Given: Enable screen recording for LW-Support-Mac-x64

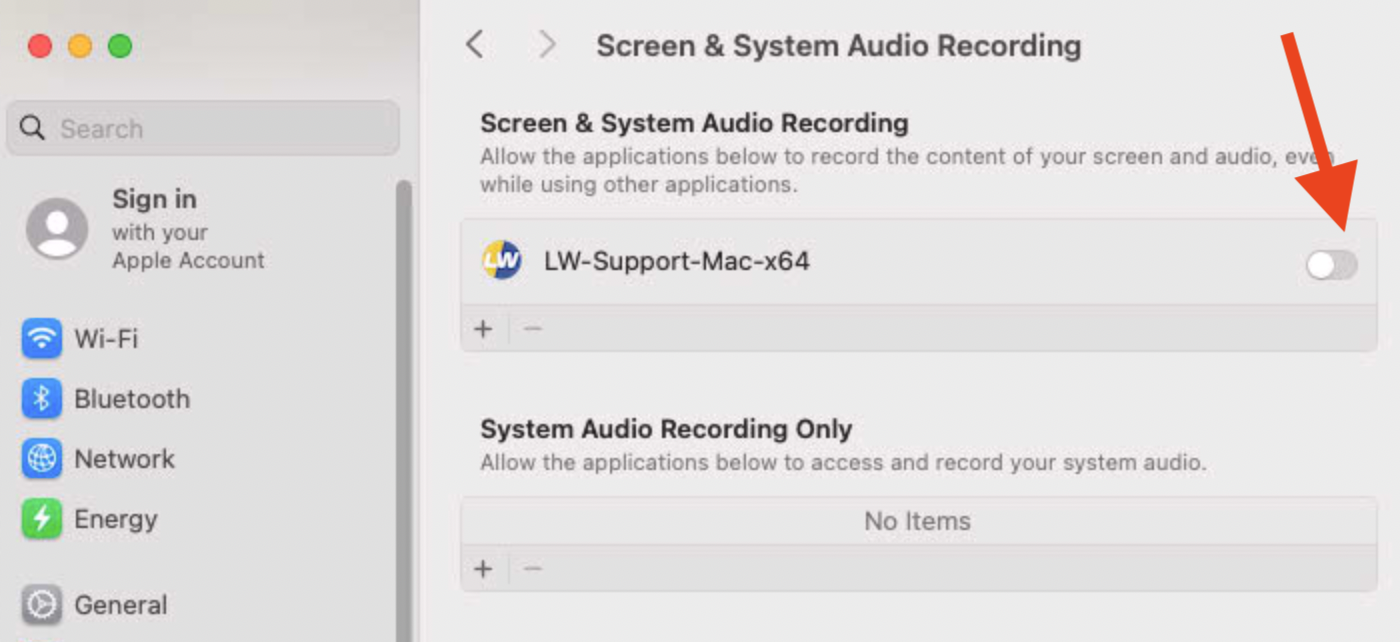Looking at the screenshot, I should [1331, 265].
